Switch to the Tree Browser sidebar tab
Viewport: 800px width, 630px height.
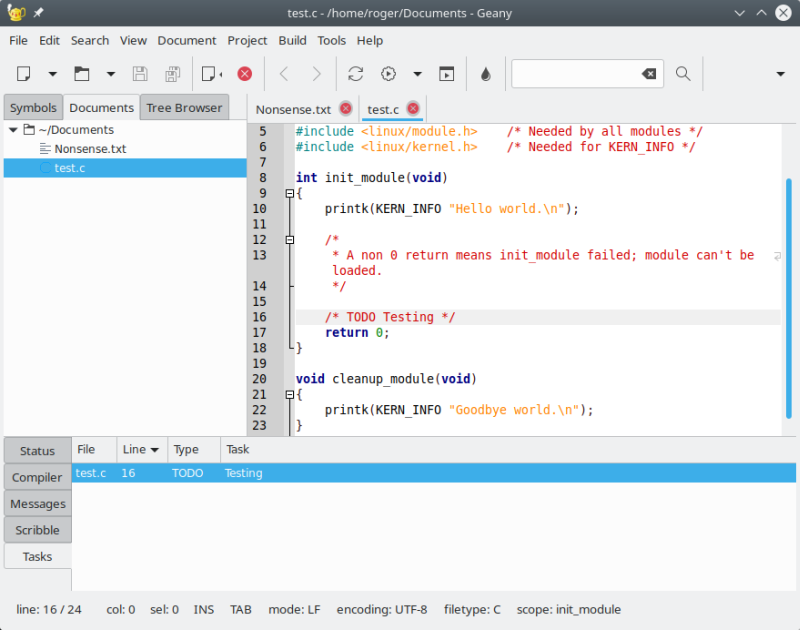coord(184,108)
